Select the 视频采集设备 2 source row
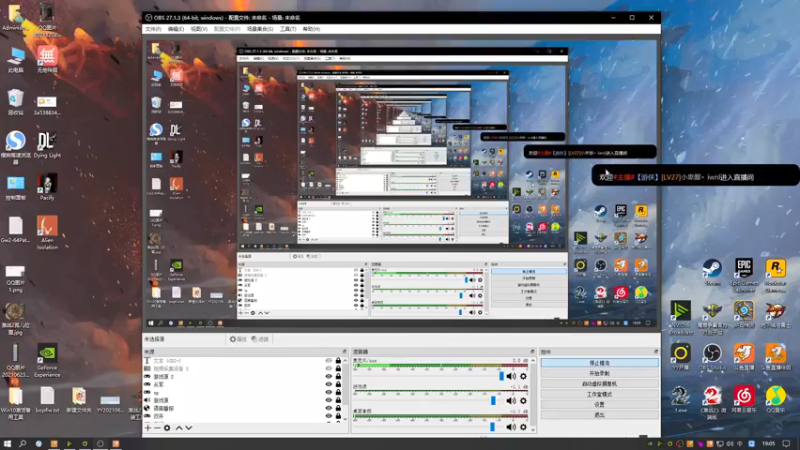Viewport: 800px width, 450px height. [243, 368]
